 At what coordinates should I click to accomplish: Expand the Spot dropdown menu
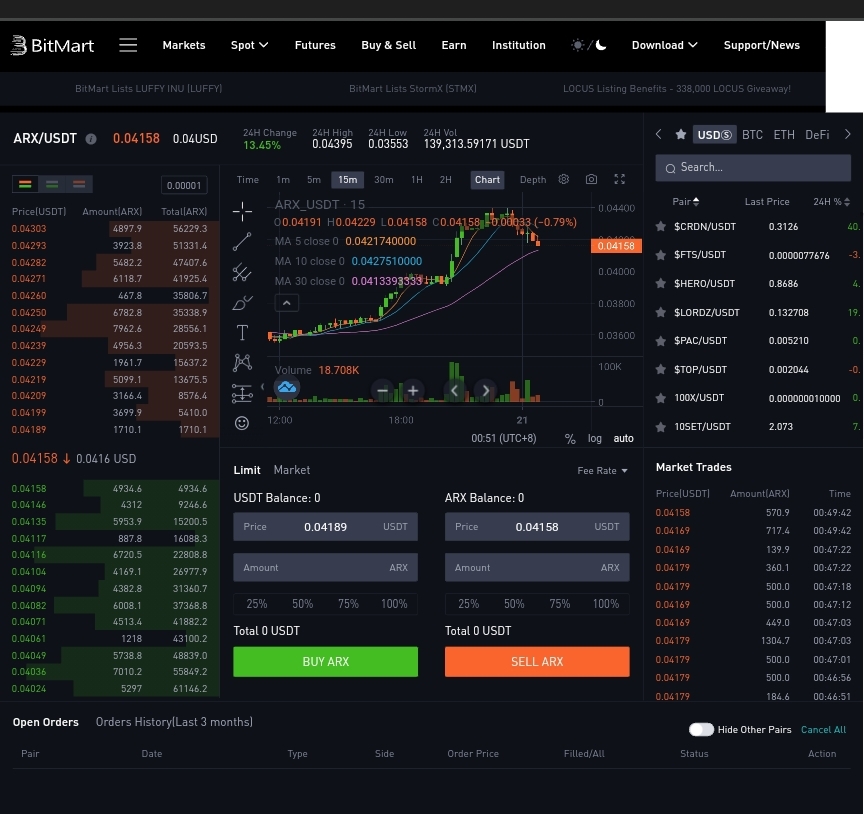pos(249,45)
